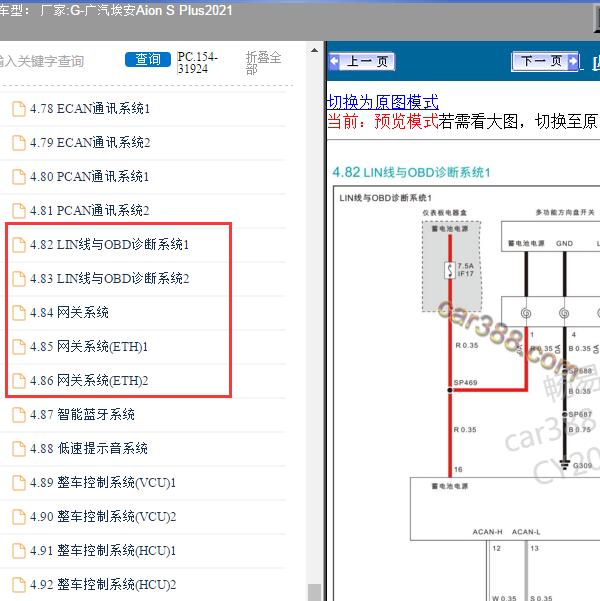
Task: Click the LIN线与OBD诊断系统1 wiring diagram preview
Action: tap(467, 394)
